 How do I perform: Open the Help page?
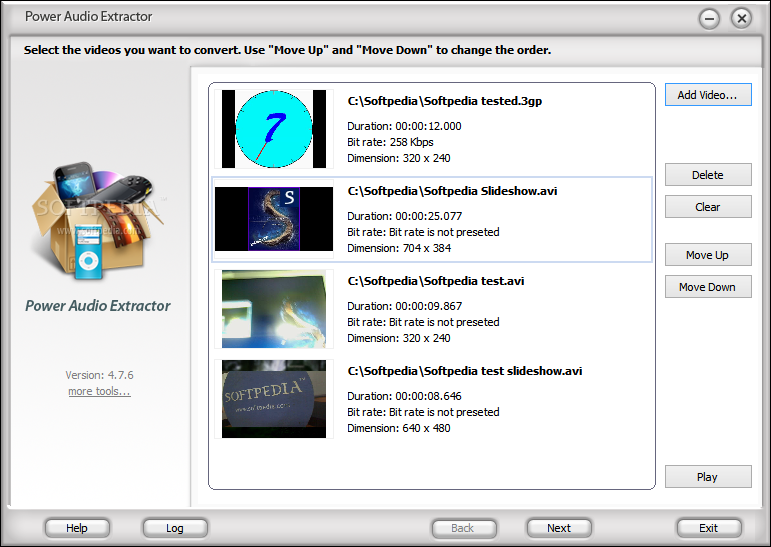point(77,528)
